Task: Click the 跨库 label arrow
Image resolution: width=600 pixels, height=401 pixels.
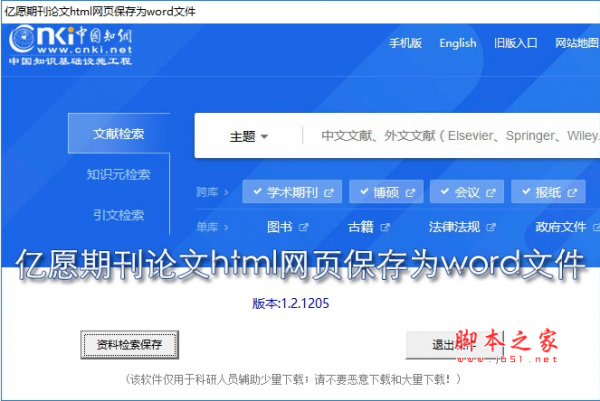Action: [226, 192]
